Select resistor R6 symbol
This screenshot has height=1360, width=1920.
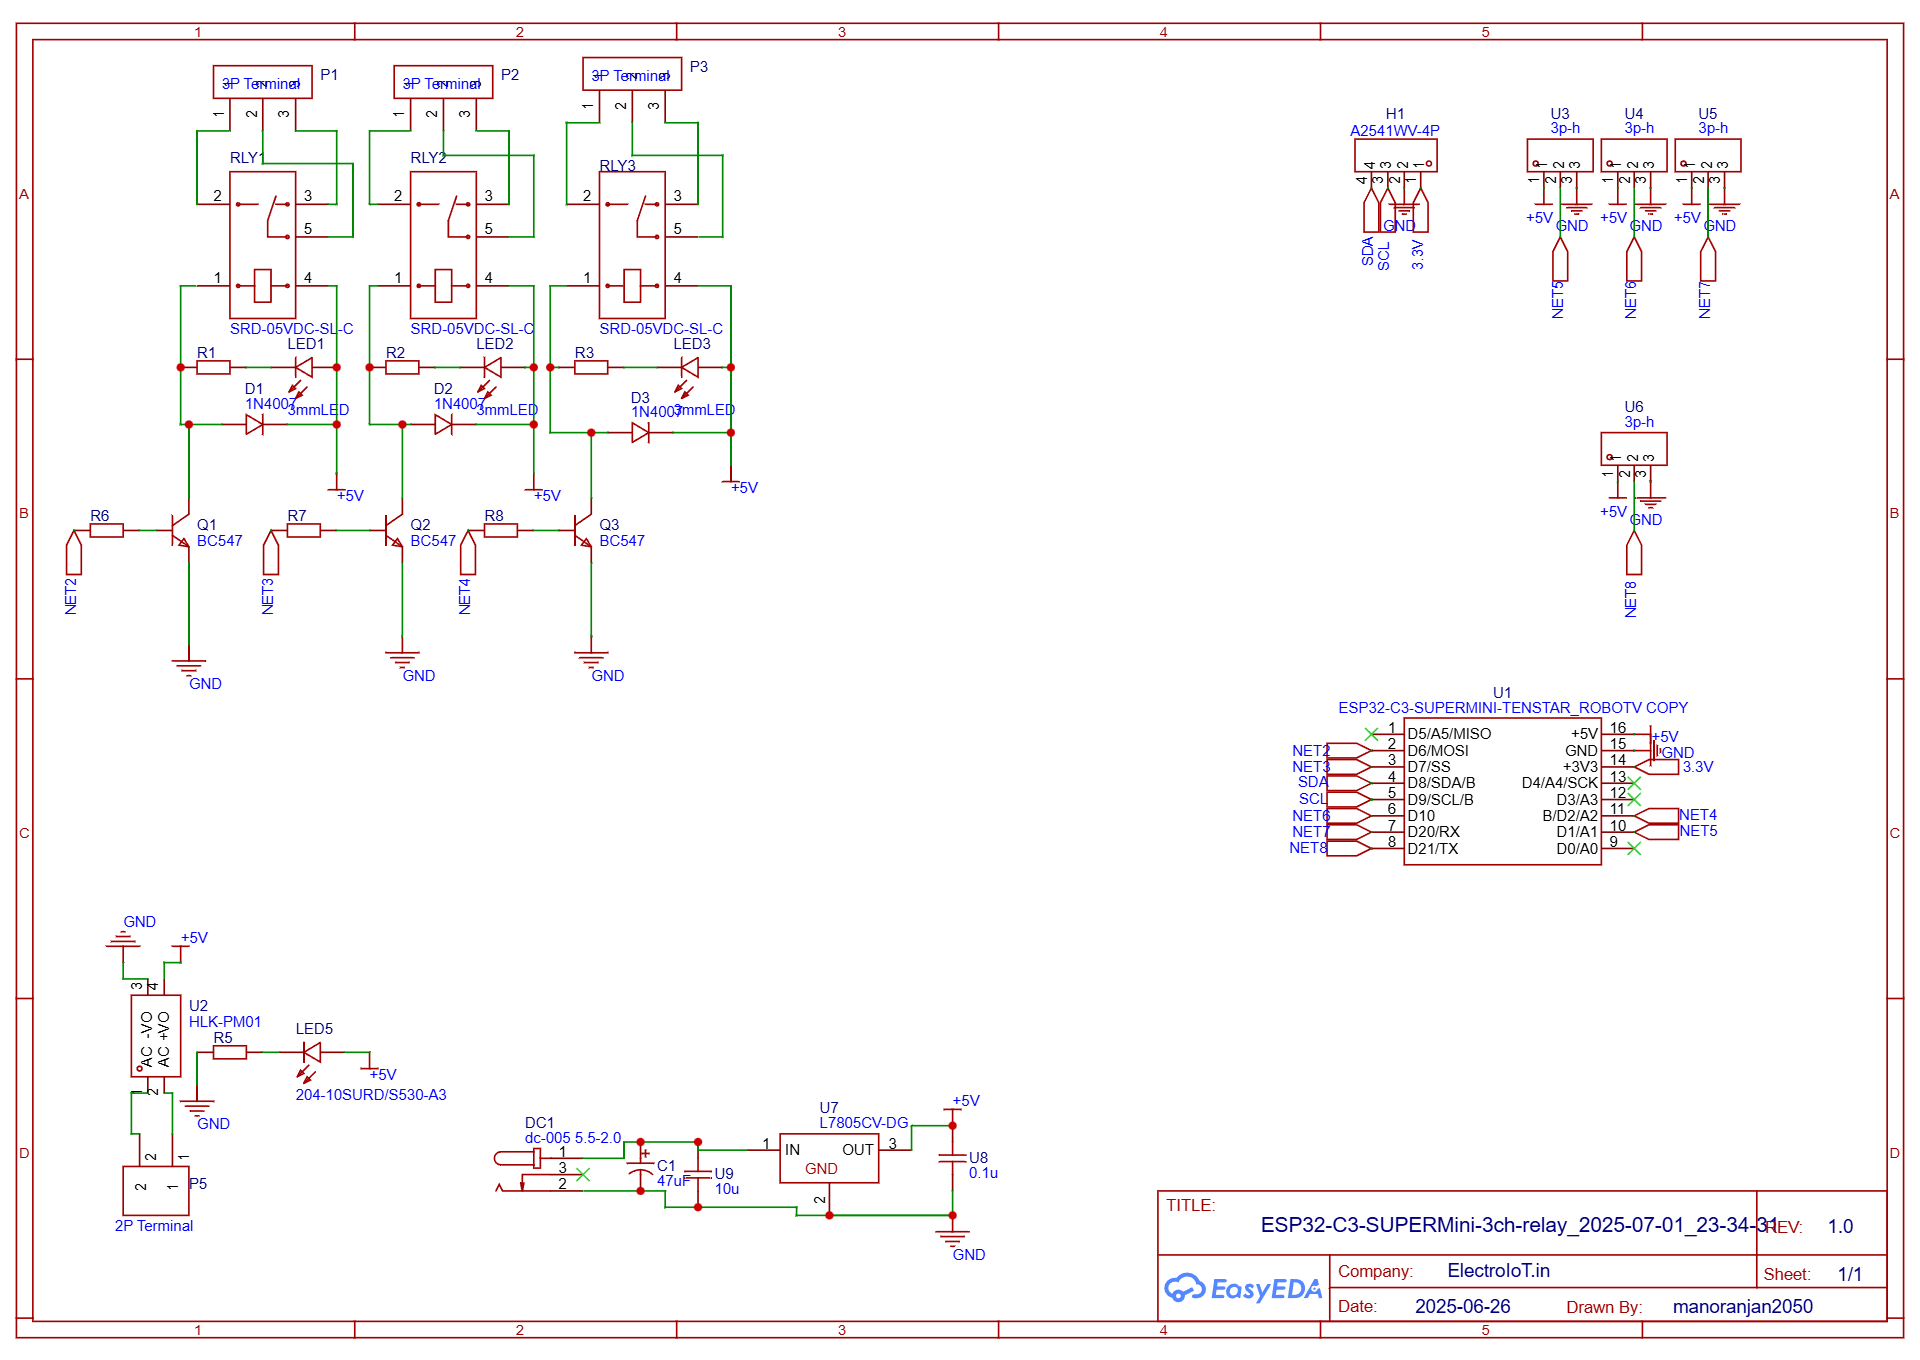tap(107, 531)
